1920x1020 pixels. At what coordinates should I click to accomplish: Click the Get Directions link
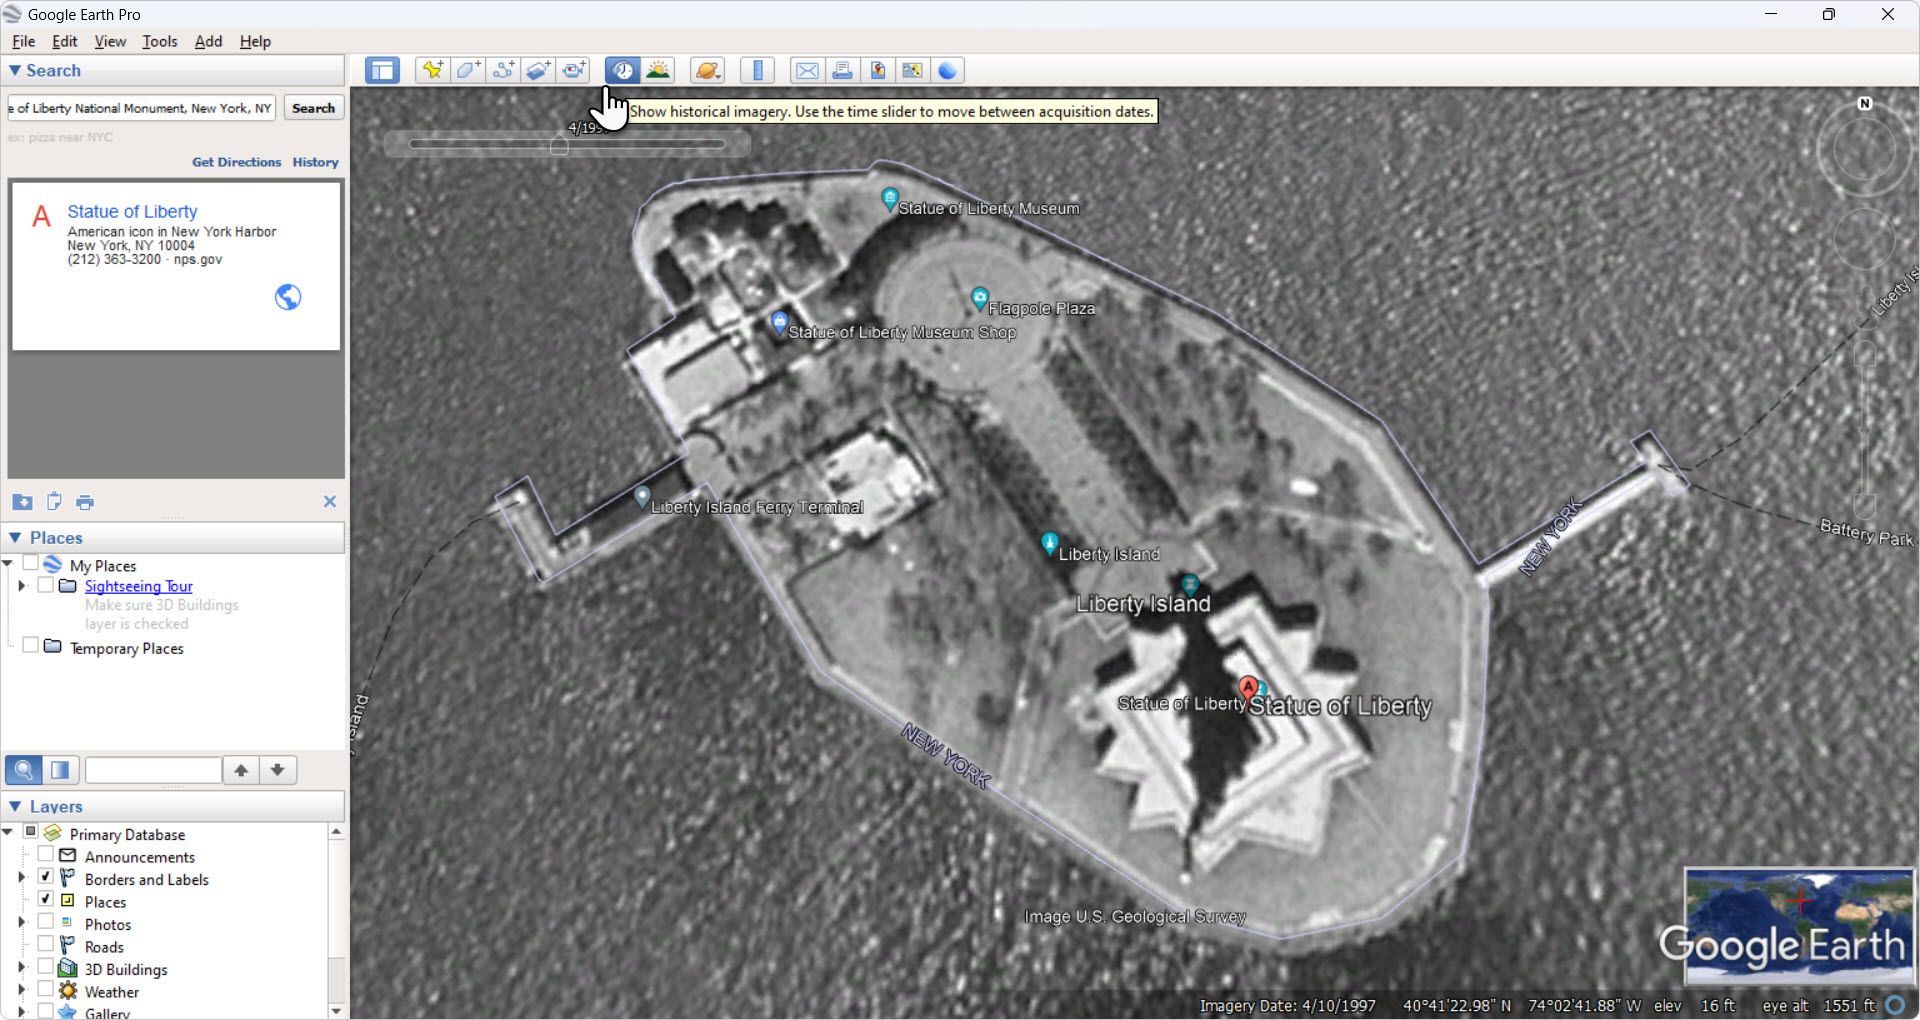point(236,162)
